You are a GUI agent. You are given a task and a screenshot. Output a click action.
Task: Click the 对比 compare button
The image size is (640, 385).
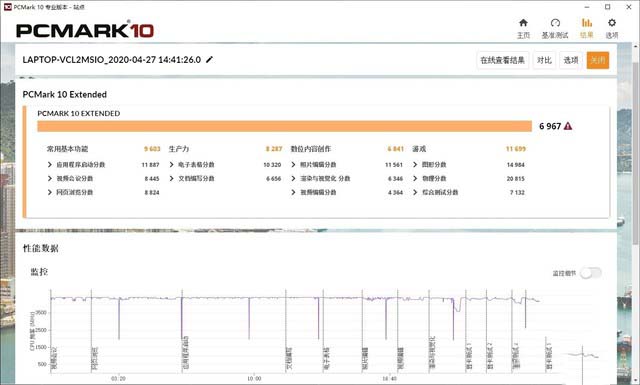[544, 60]
